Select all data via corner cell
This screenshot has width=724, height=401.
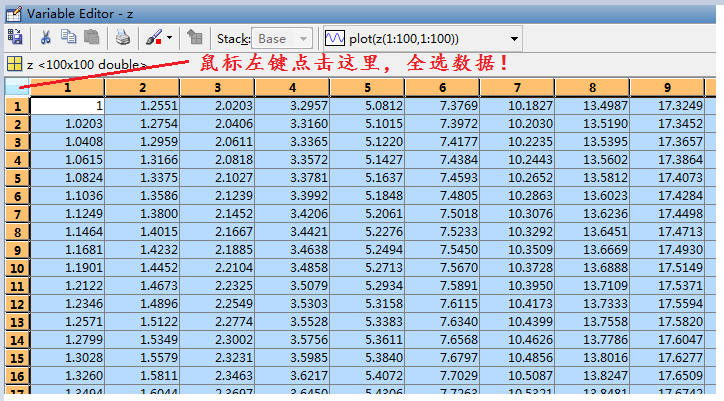tap(18, 87)
